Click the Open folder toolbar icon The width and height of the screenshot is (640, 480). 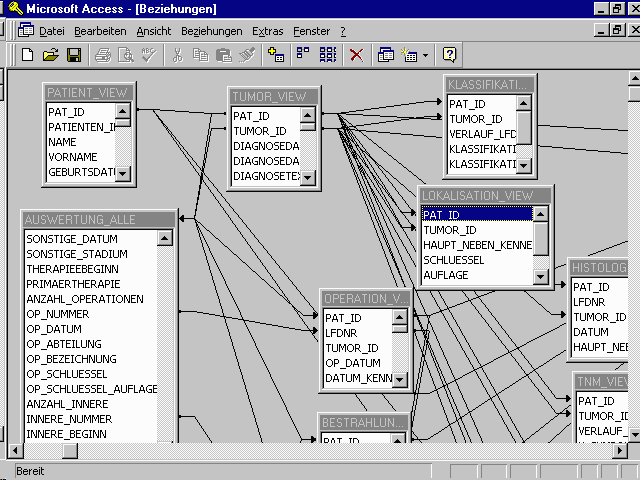pyautogui.click(x=50, y=55)
